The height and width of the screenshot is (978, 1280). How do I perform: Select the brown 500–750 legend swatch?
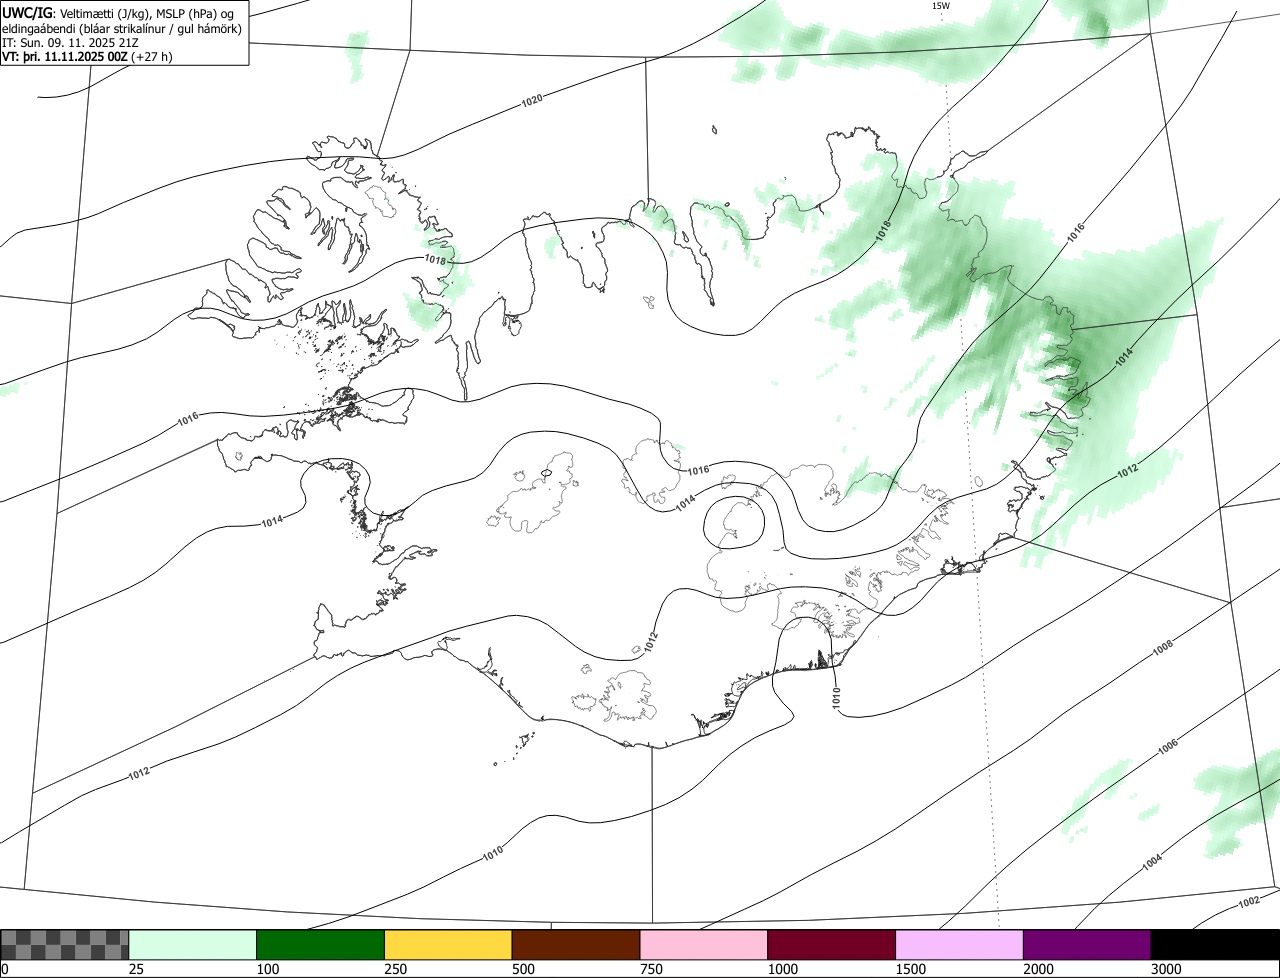coord(576,945)
